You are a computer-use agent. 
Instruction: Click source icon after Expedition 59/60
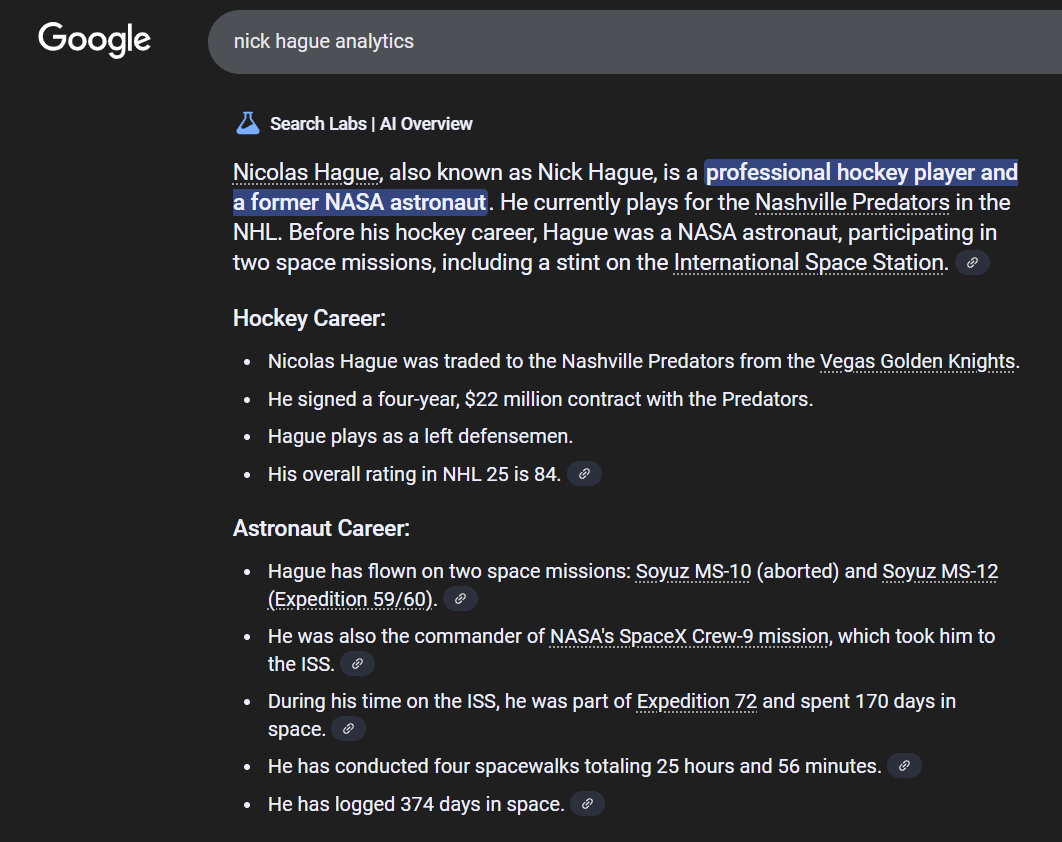coord(460,599)
